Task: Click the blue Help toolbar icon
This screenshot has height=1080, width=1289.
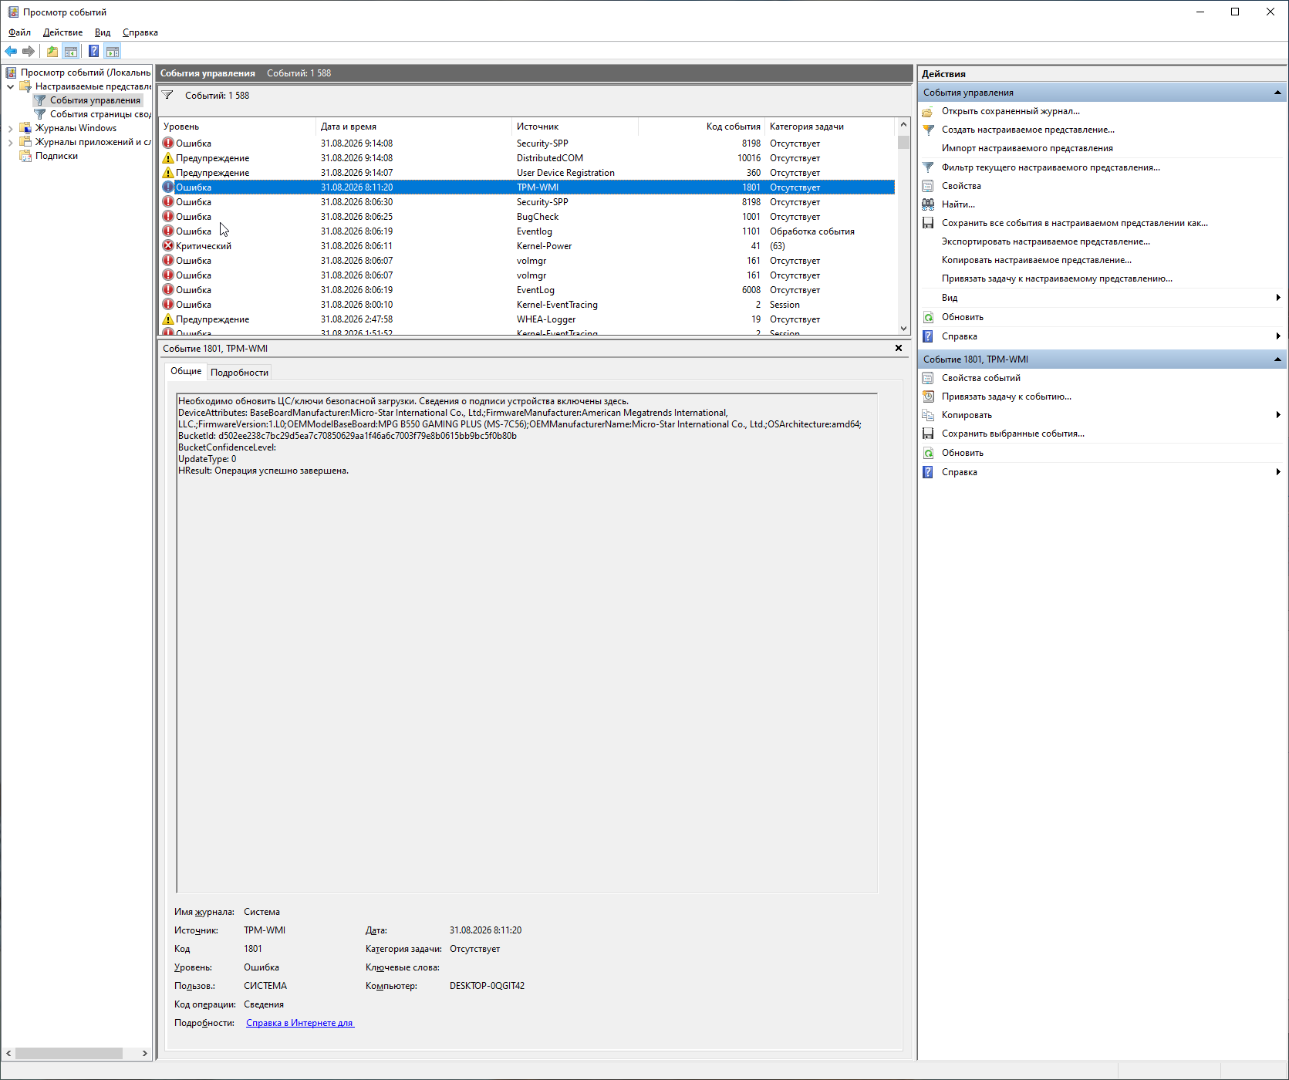Action: point(93,51)
